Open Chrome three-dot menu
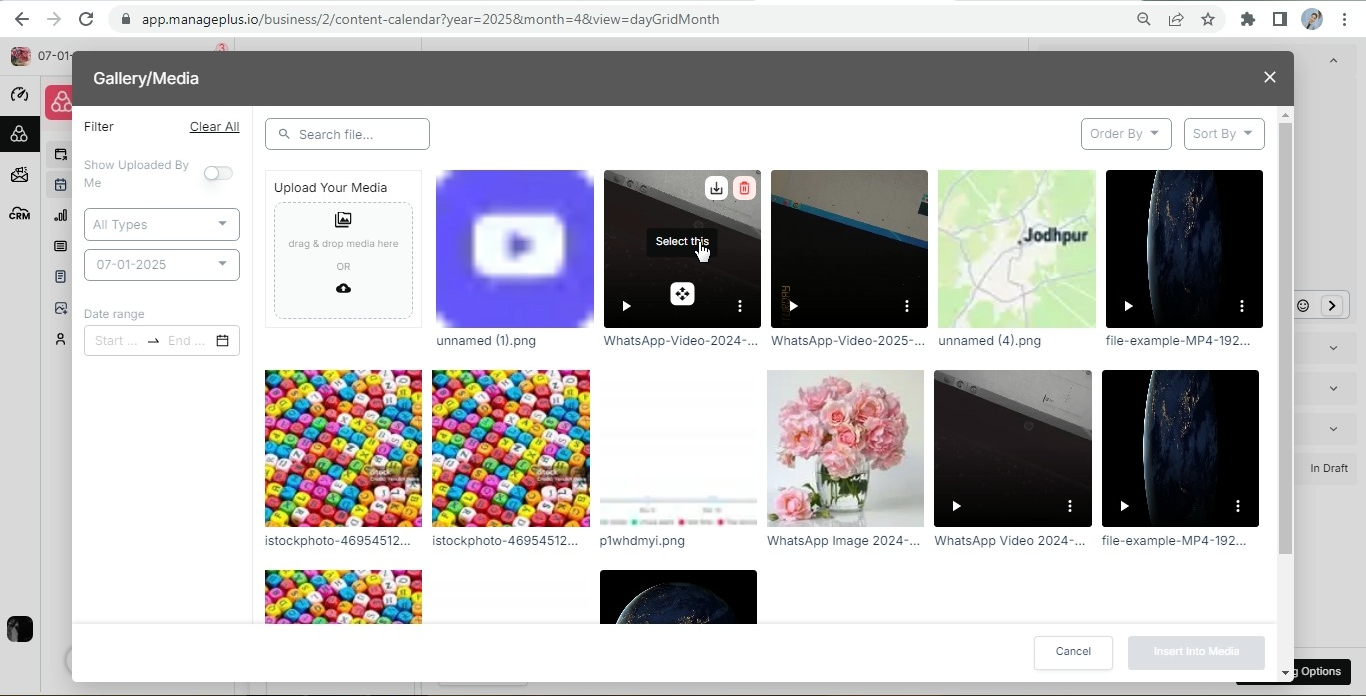The width and height of the screenshot is (1366, 696). [x=1343, y=19]
